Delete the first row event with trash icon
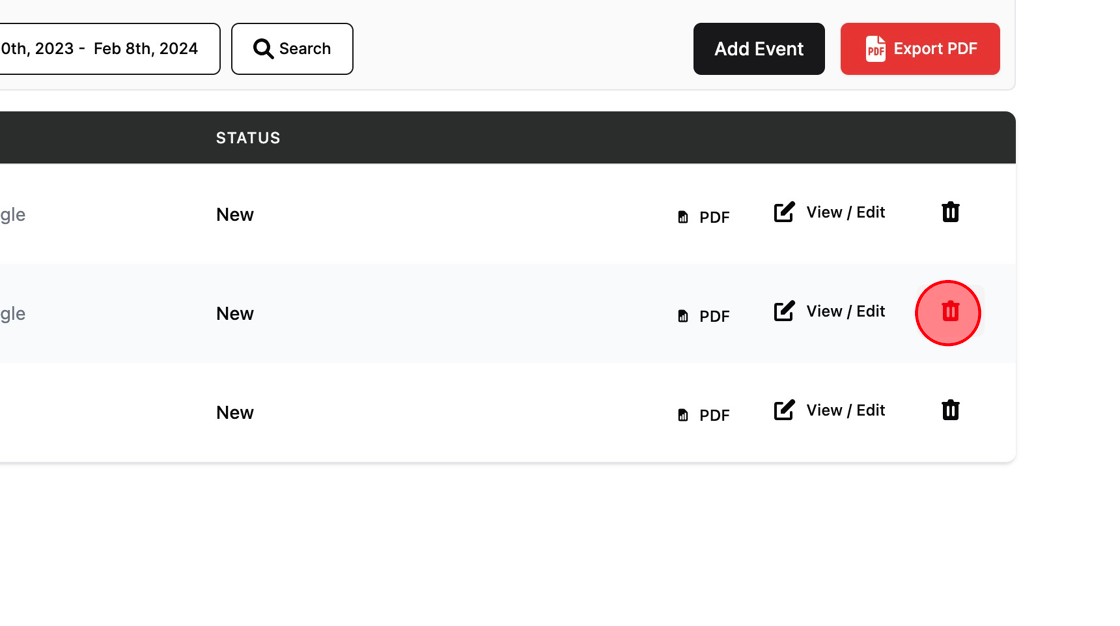This screenshot has height=626, width=1120. [x=950, y=212]
